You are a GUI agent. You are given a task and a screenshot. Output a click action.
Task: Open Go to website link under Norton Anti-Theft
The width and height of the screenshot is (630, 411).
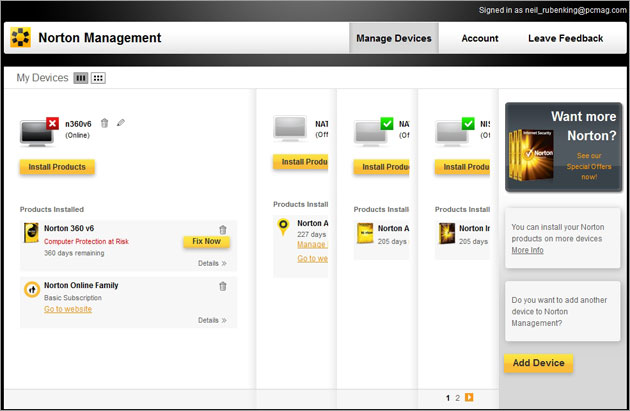313,258
